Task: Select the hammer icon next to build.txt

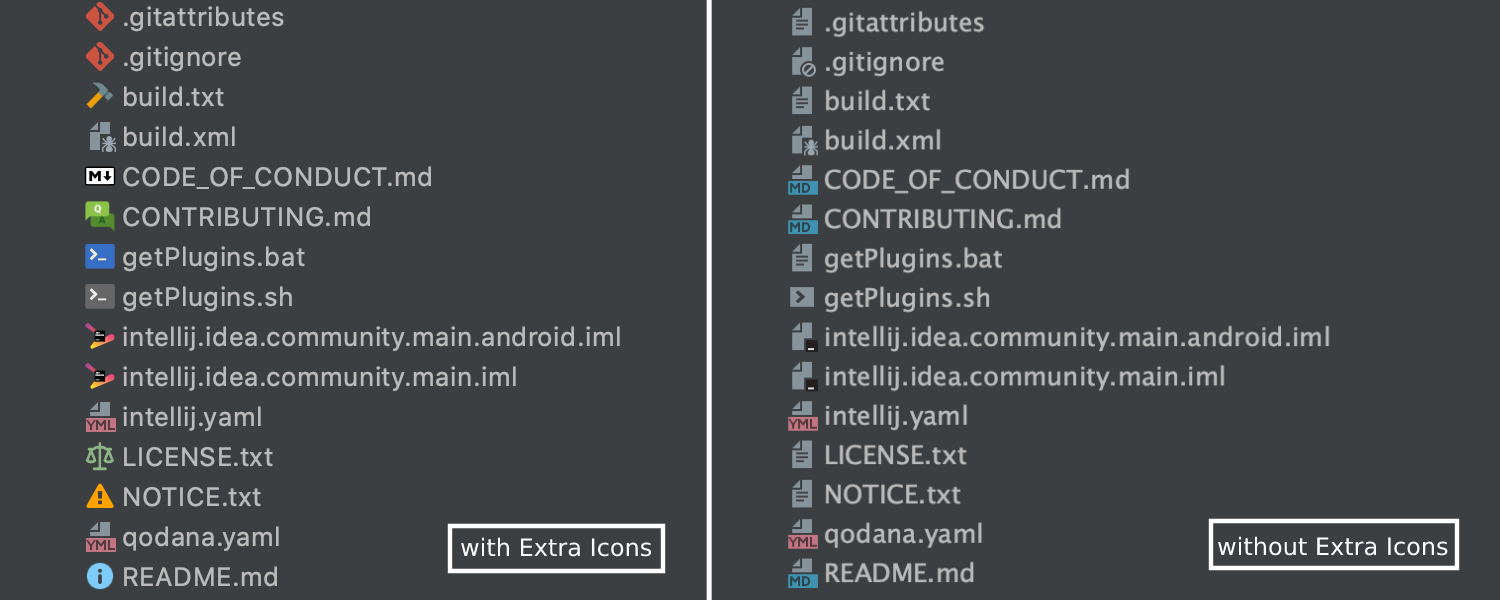Action: [x=100, y=96]
